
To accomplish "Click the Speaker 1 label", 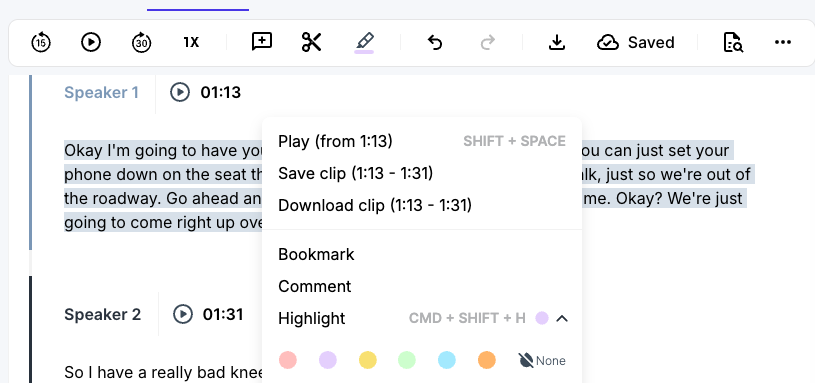I will [101, 93].
